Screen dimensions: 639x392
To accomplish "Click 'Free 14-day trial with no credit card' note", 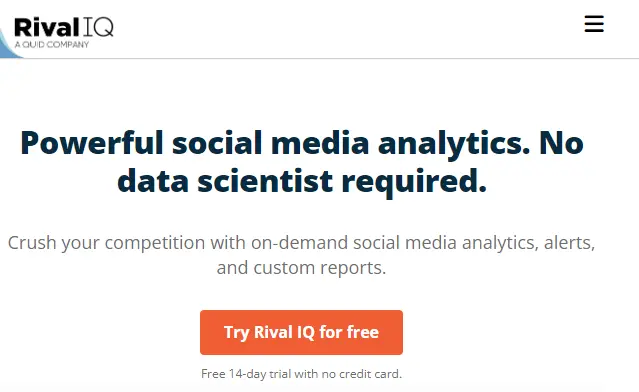I will [x=301, y=374].
